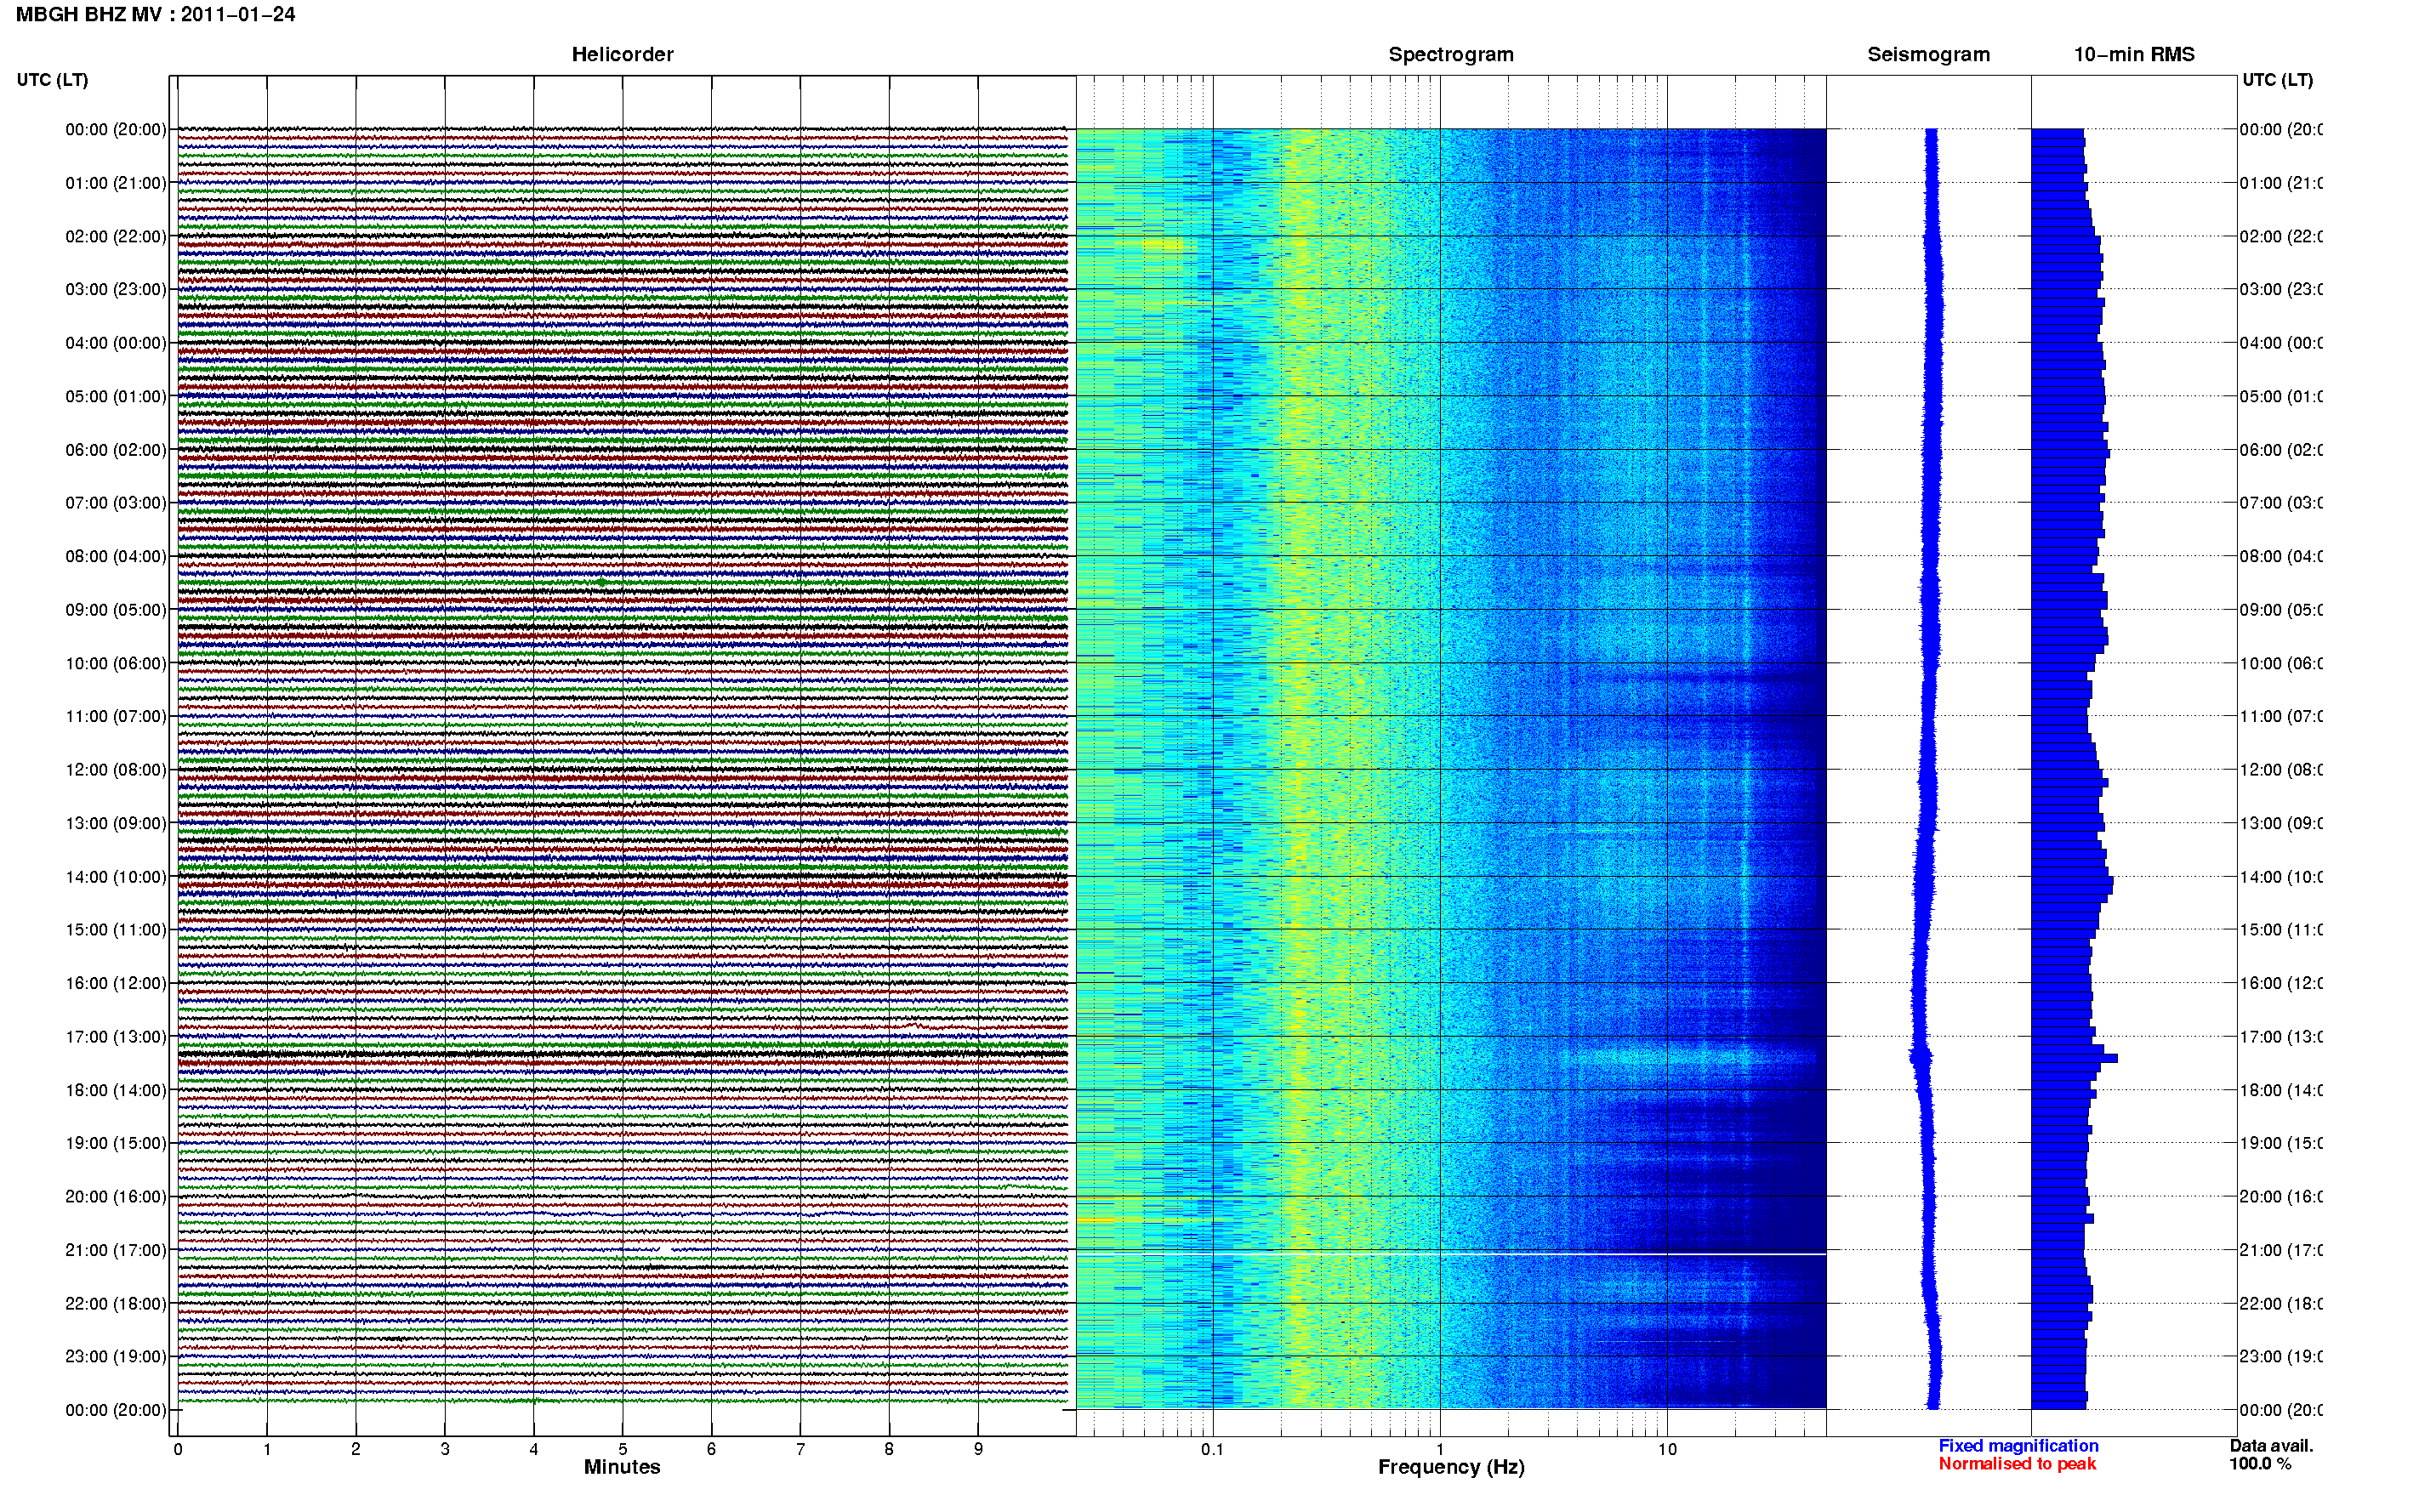Click the left '12:00 (08:00)' time label
Screen dimensions: 2419x1512
[x=116, y=769]
